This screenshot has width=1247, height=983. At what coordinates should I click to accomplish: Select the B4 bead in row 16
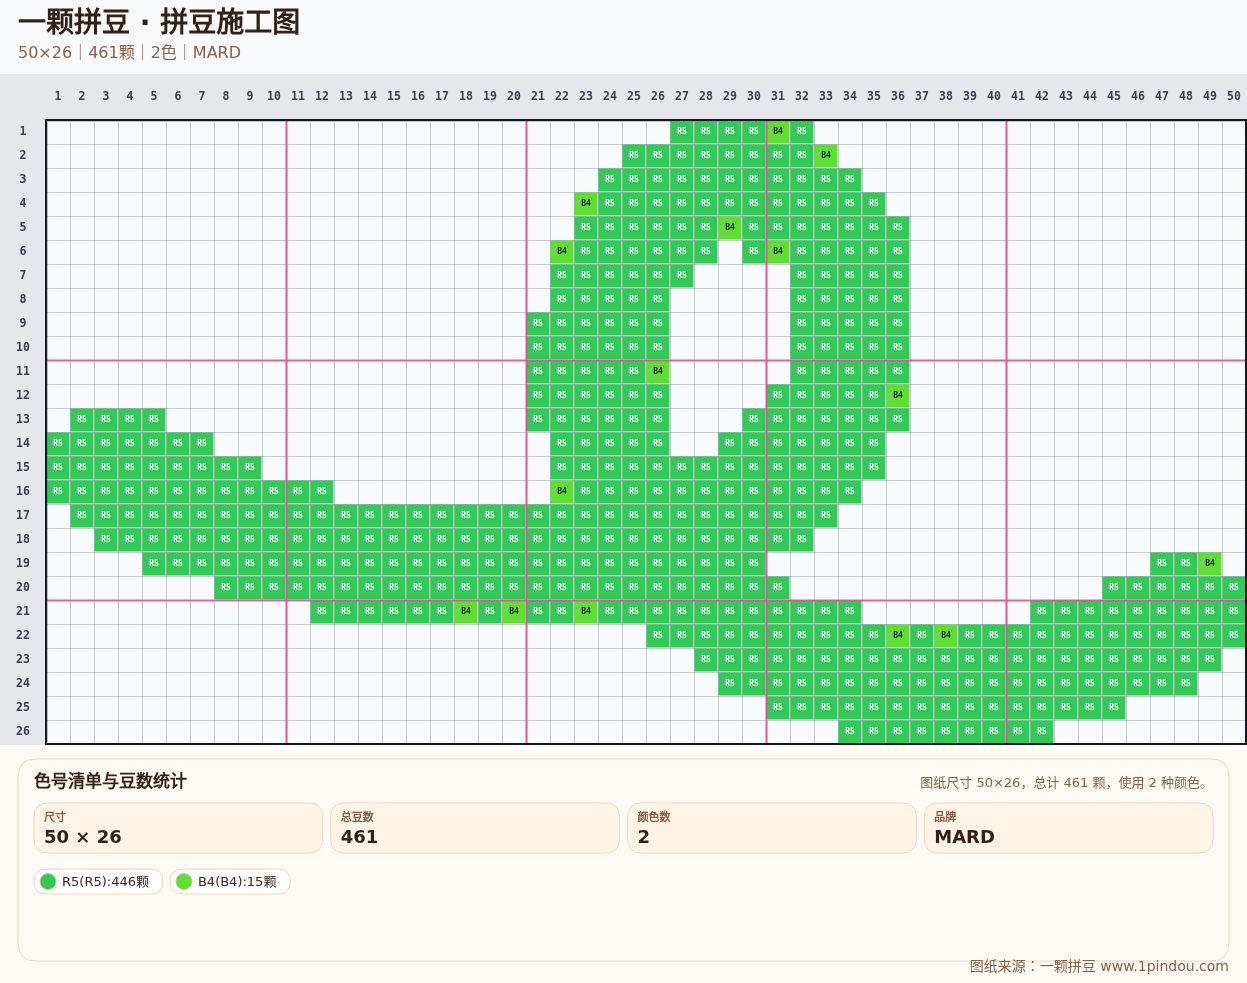click(x=562, y=491)
